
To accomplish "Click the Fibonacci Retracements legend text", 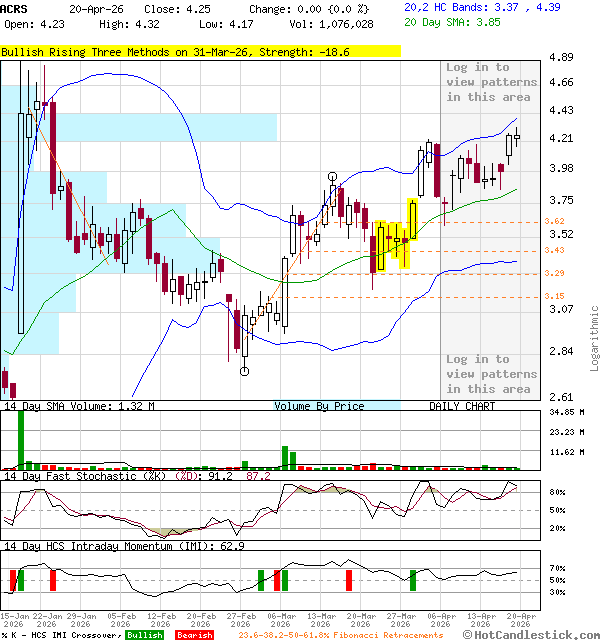I will coord(340,635).
